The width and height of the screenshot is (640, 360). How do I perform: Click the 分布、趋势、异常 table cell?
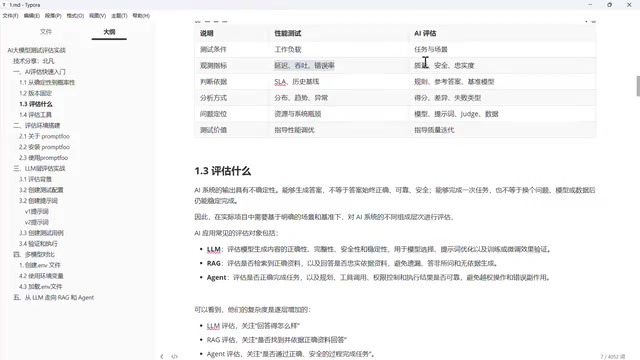[x=339, y=98]
